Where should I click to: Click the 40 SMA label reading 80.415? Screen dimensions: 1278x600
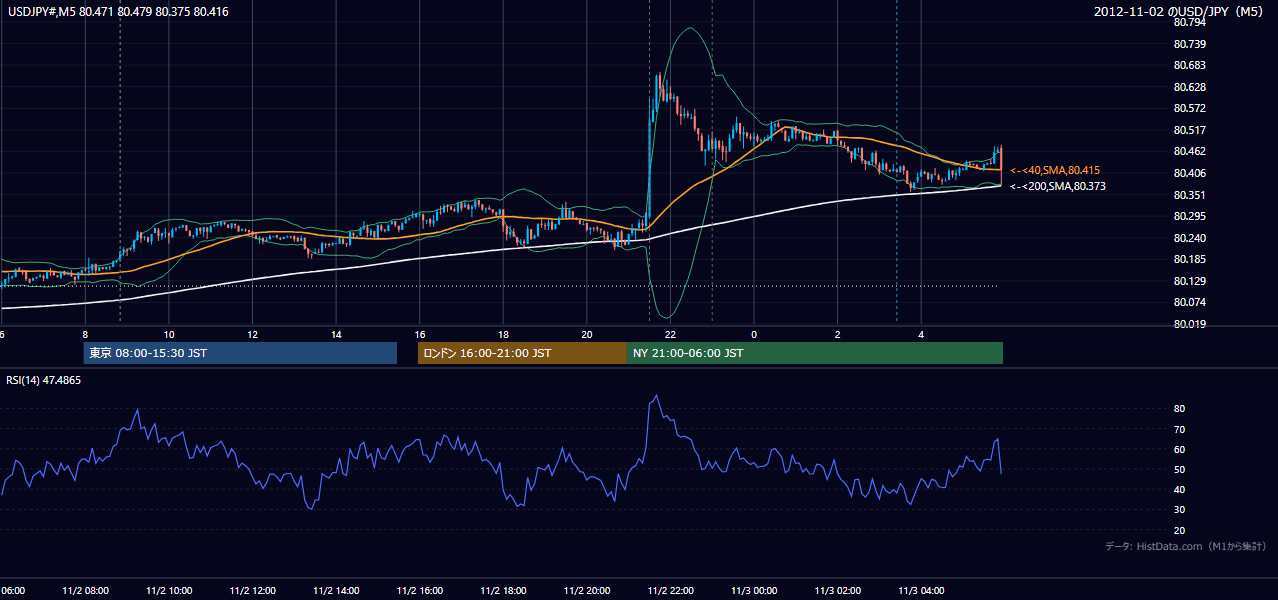pos(1055,171)
